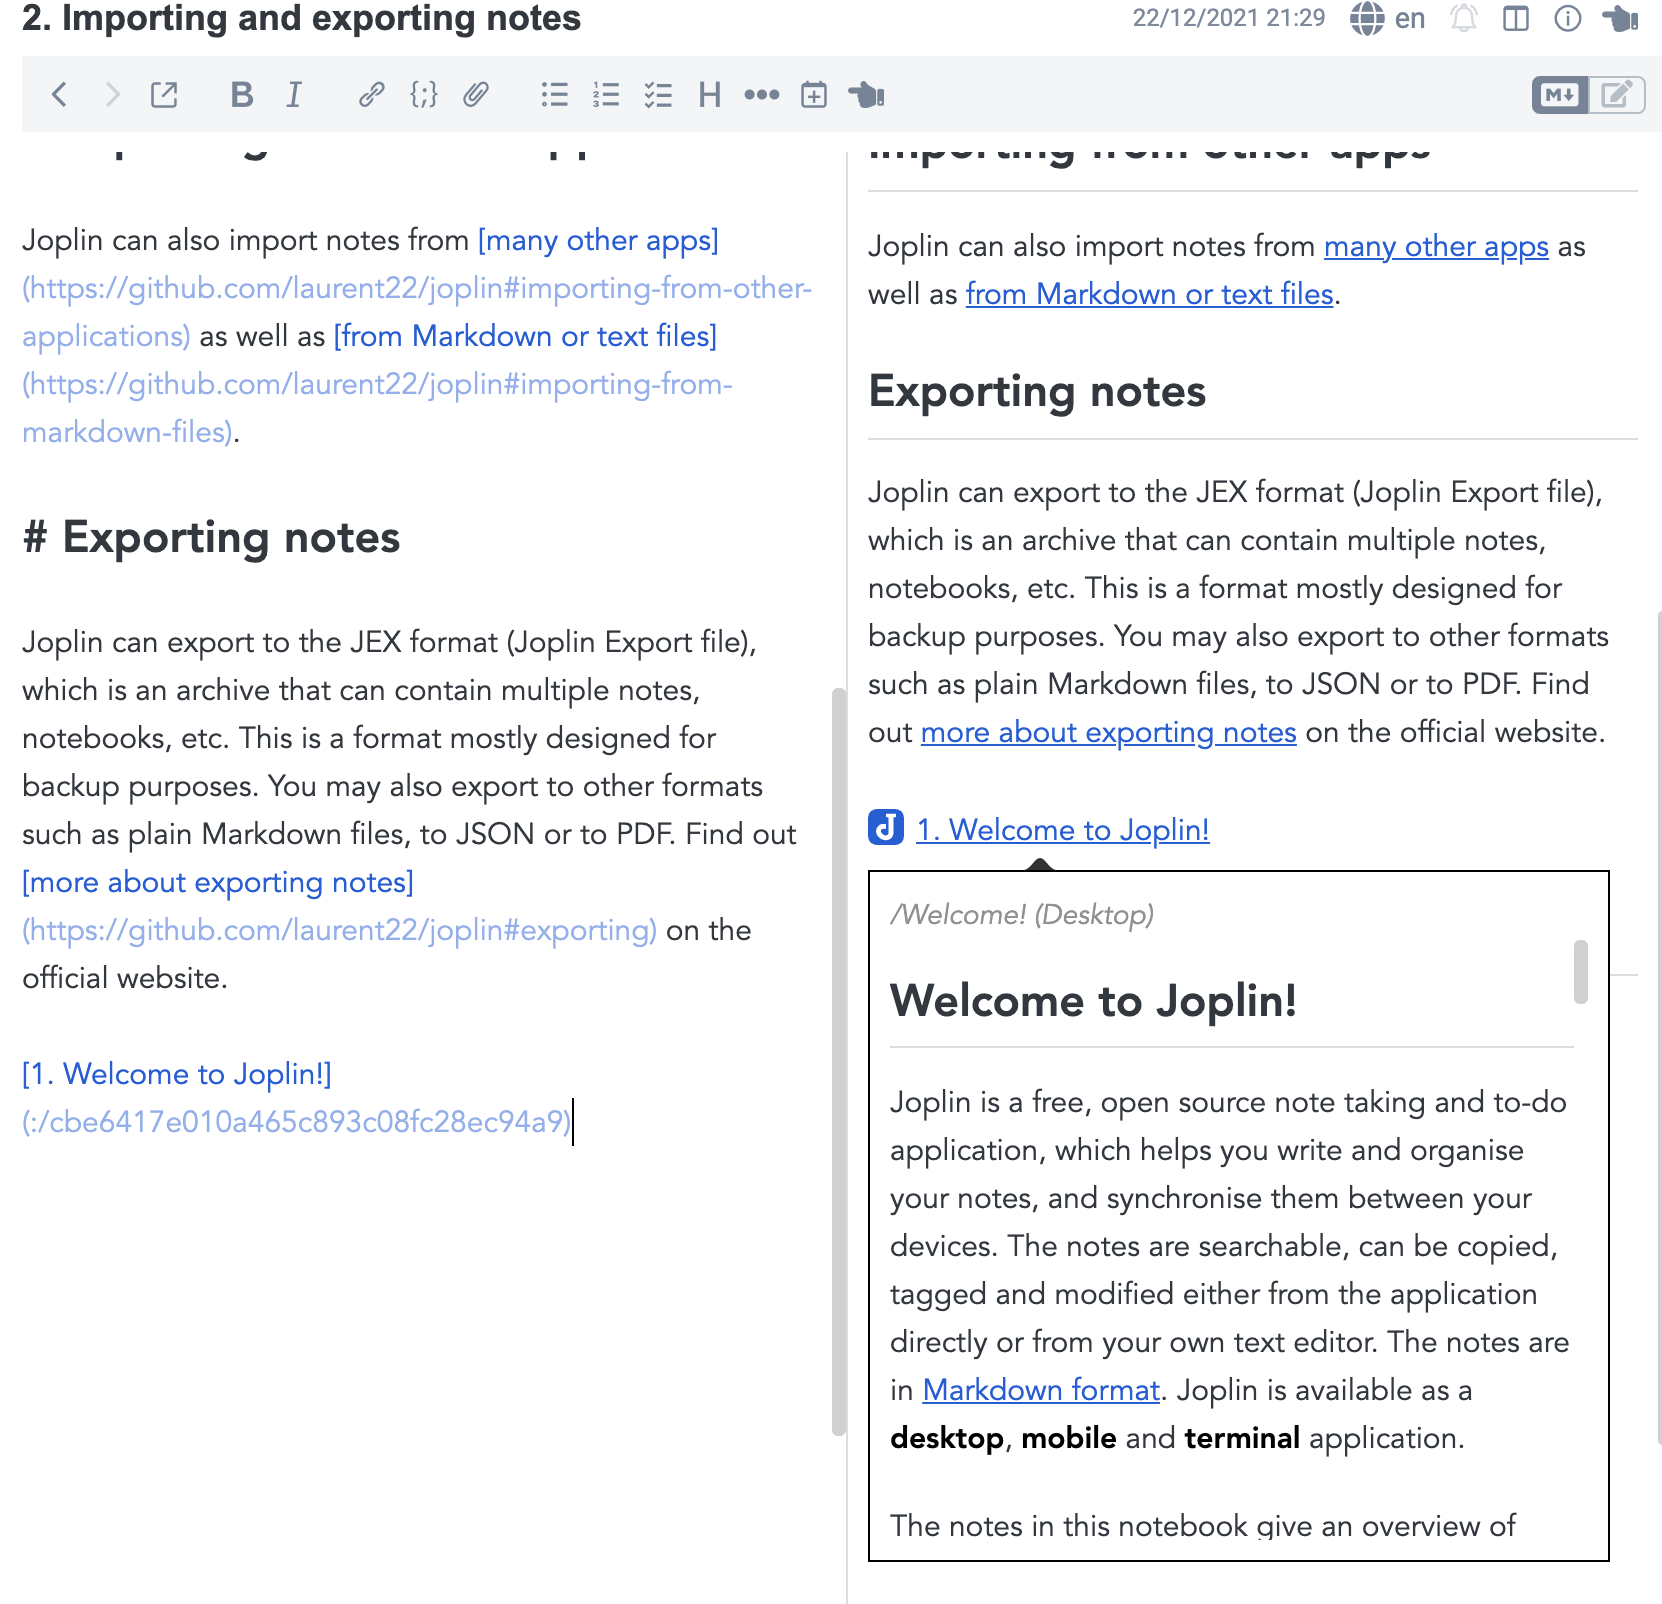Screen dimensions: 1662x1604
Task: Apply bold formatting
Action: point(241,95)
